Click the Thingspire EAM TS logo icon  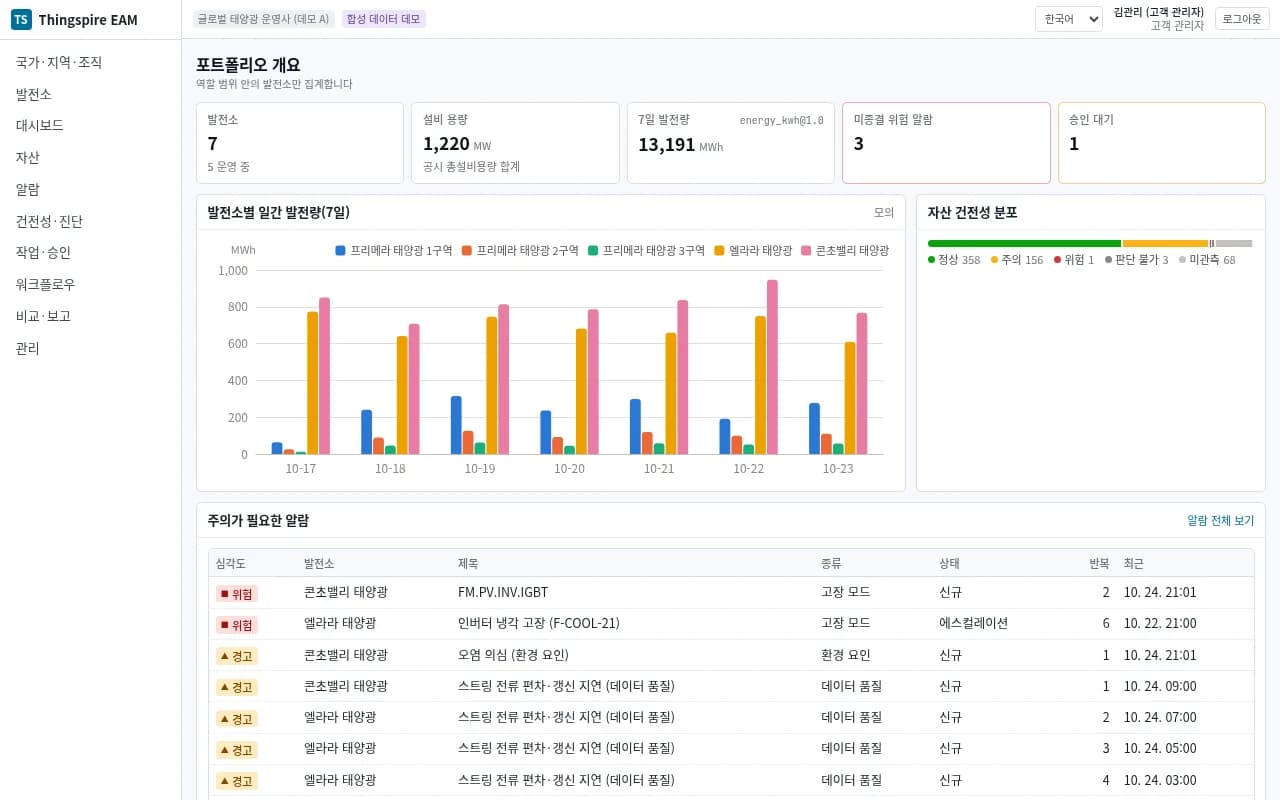(x=21, y=19)
